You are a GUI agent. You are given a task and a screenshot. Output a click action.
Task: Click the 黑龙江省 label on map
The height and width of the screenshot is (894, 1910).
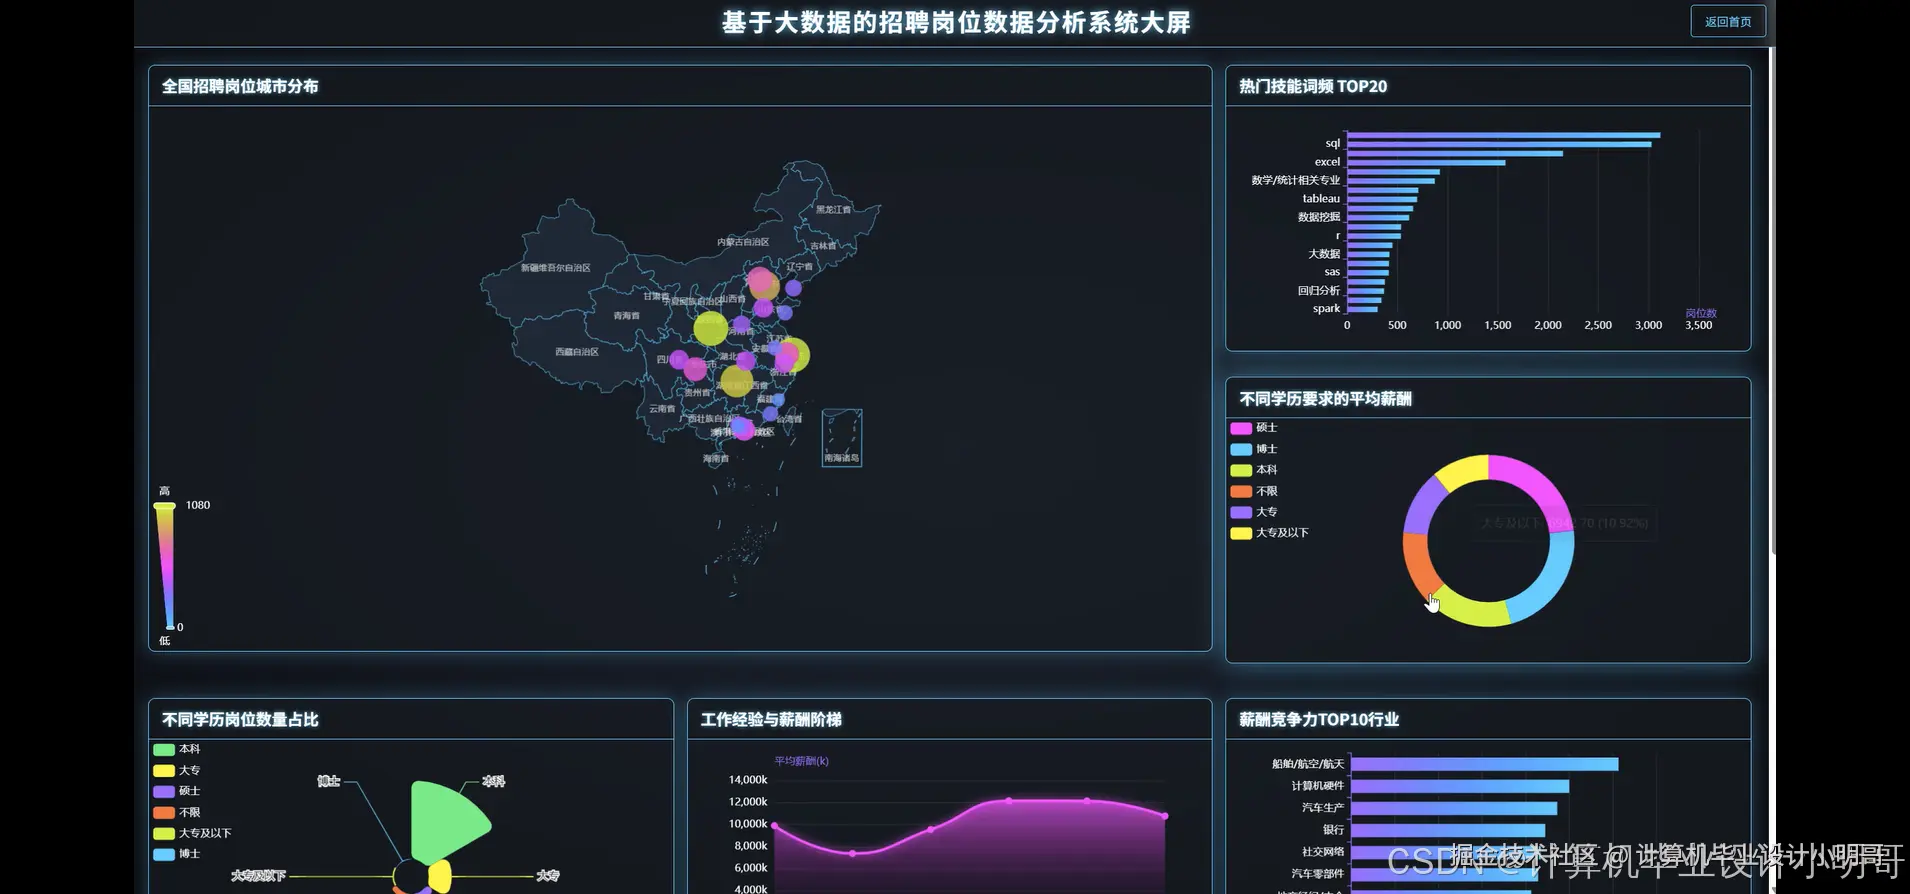(833, 210)
